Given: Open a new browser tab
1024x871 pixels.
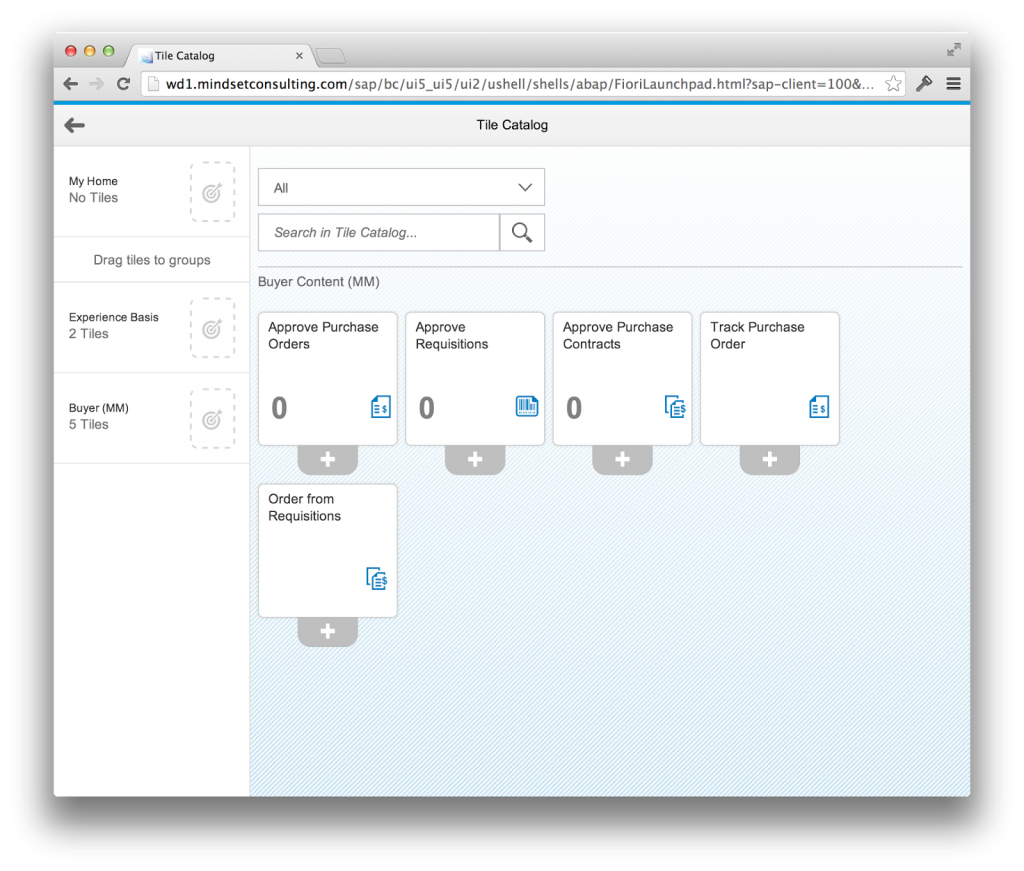Looking at the screenshot, I should tap(331, 56).
